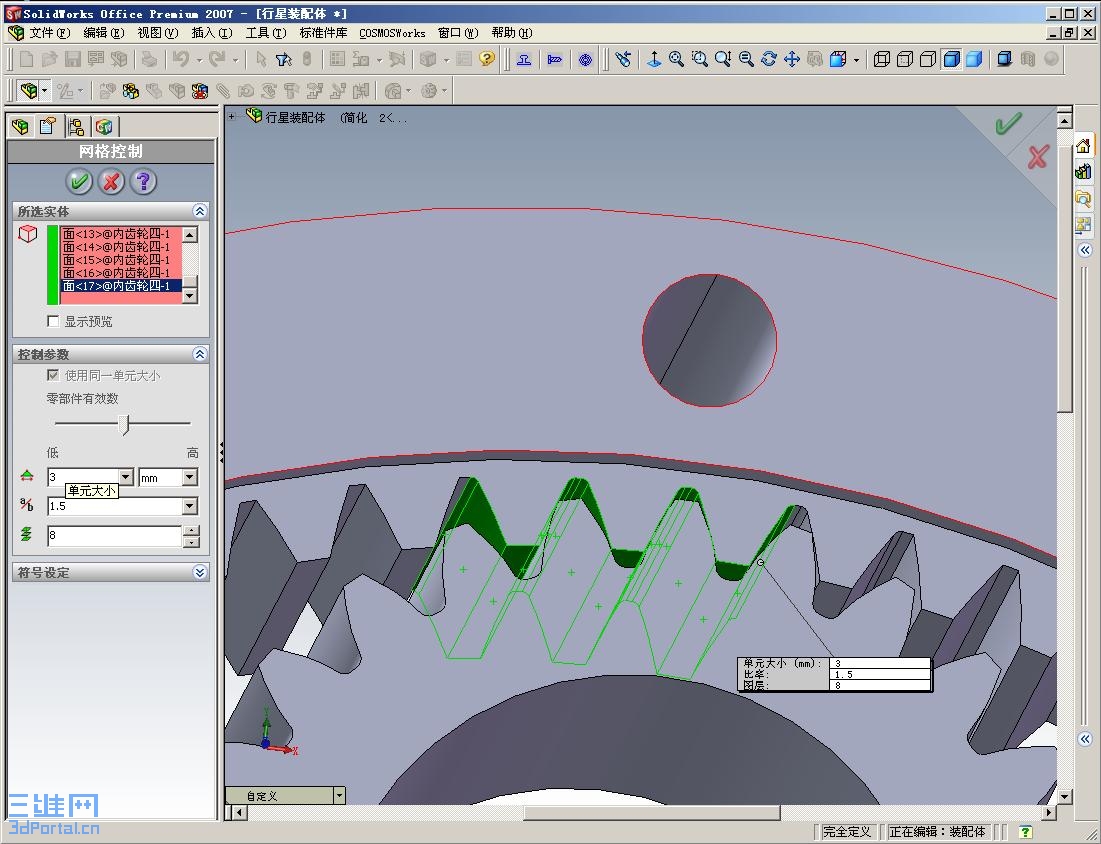
Task: Select the Zoom to Fit tool
Action: (676, 59)
